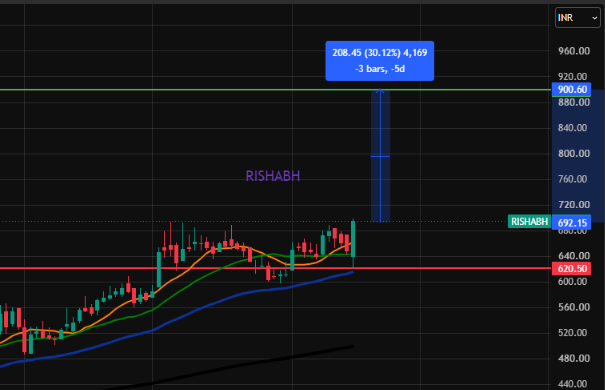The height and width of the screenshot is (390, 605).
Task: Select the blue 208.45 (30.12%) measurement label
Action: pyautogui.click(x=380, y=61)
